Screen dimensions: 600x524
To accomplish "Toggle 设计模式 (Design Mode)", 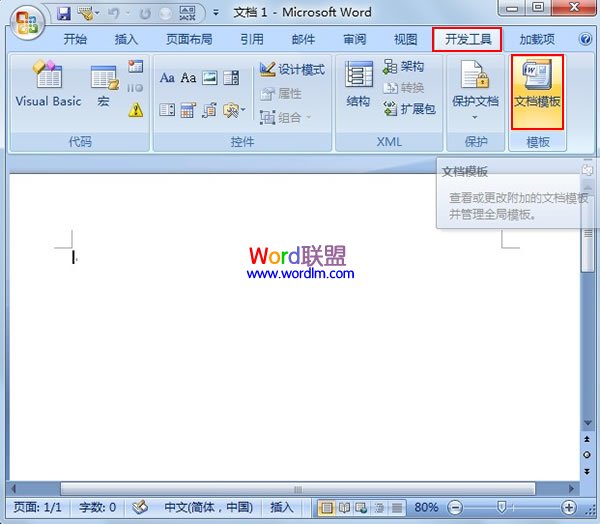I will 292,69.
